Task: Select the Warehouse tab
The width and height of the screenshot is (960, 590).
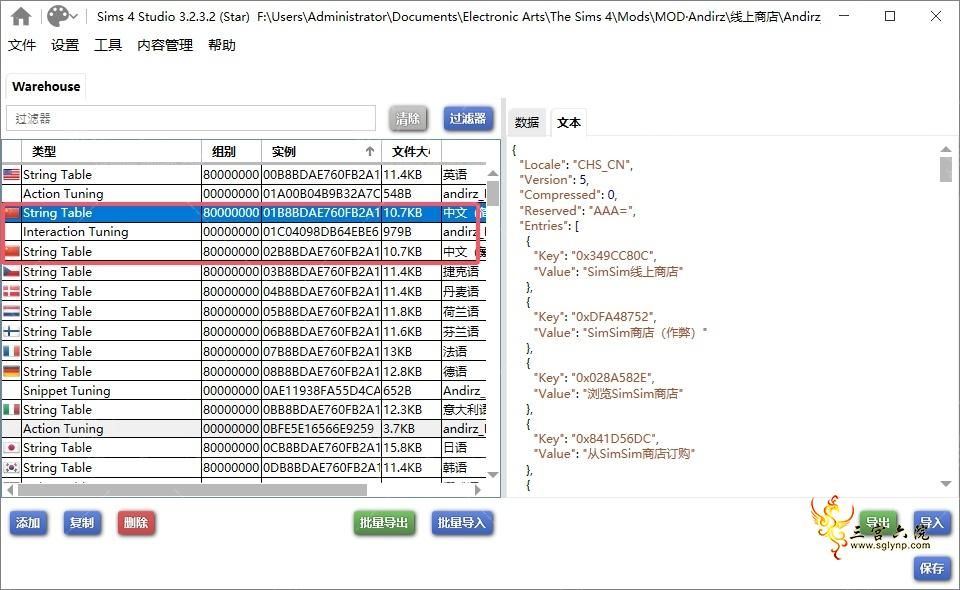Action: click(x=46, y=86)
